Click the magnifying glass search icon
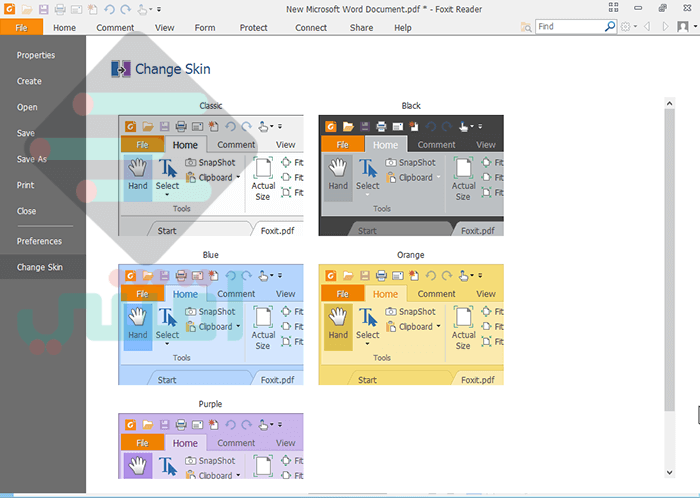The width and height of the screenshot is (700, 498). click(610, 27)
